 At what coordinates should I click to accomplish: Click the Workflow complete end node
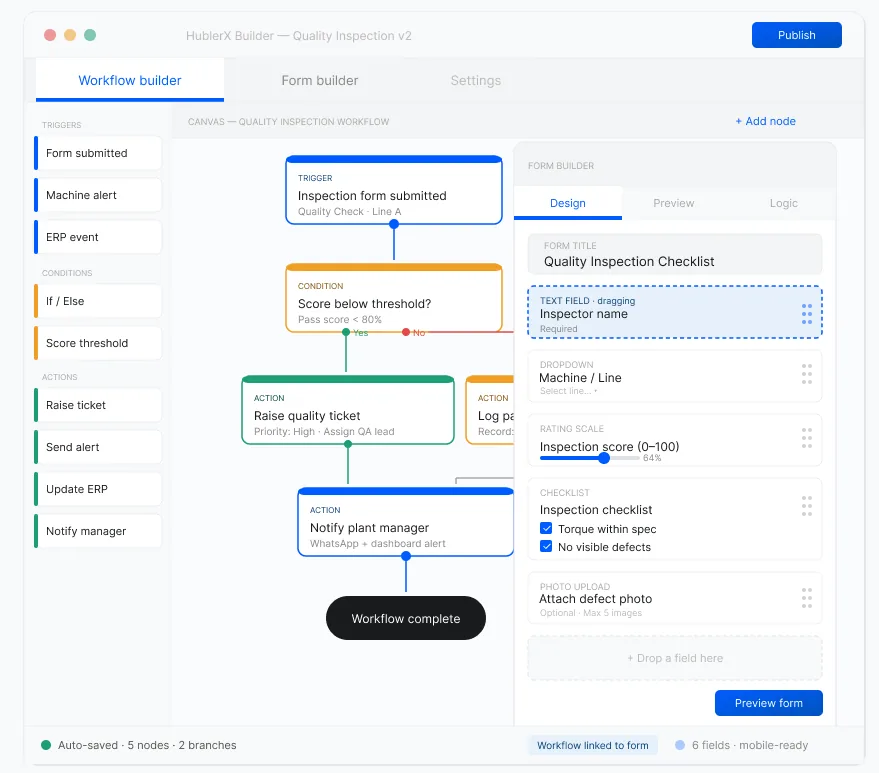click(x=406, y=618)
